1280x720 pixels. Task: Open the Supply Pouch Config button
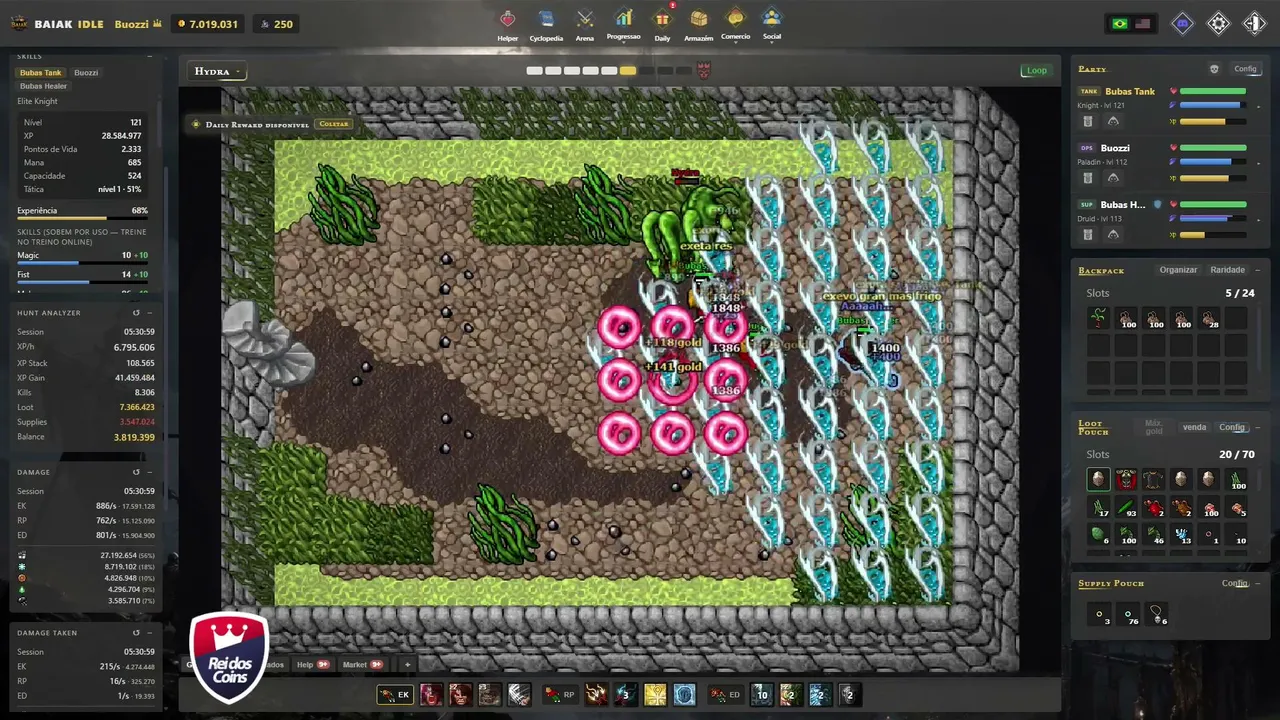(1235, 583)
